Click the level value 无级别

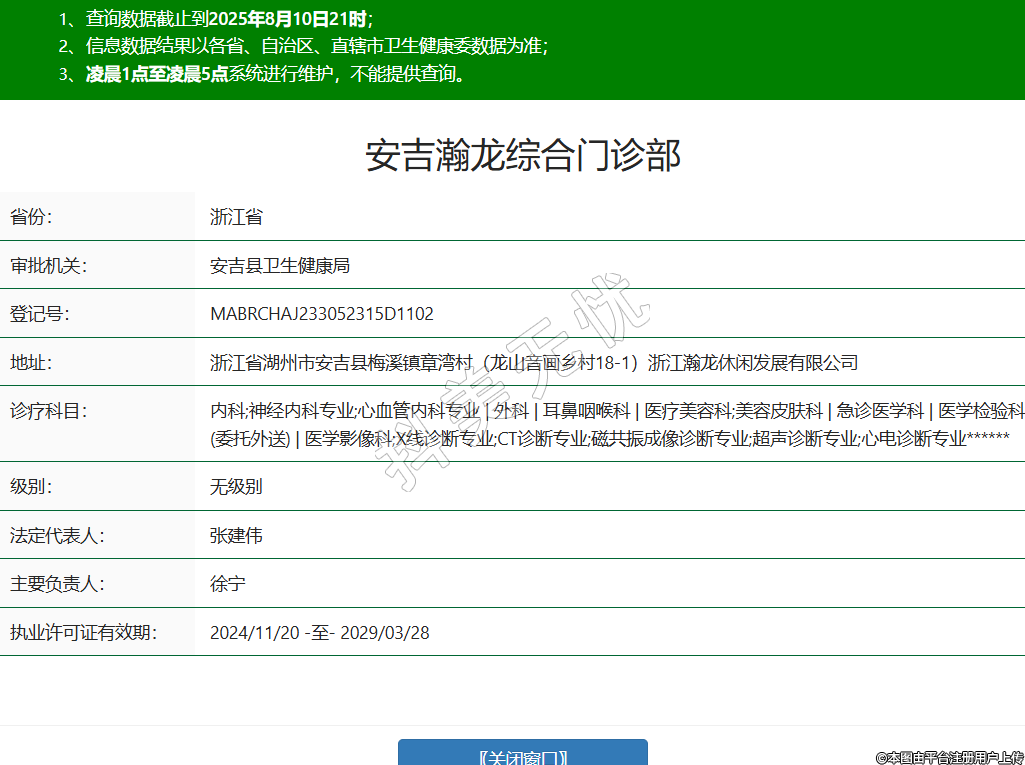coord(236,487)
